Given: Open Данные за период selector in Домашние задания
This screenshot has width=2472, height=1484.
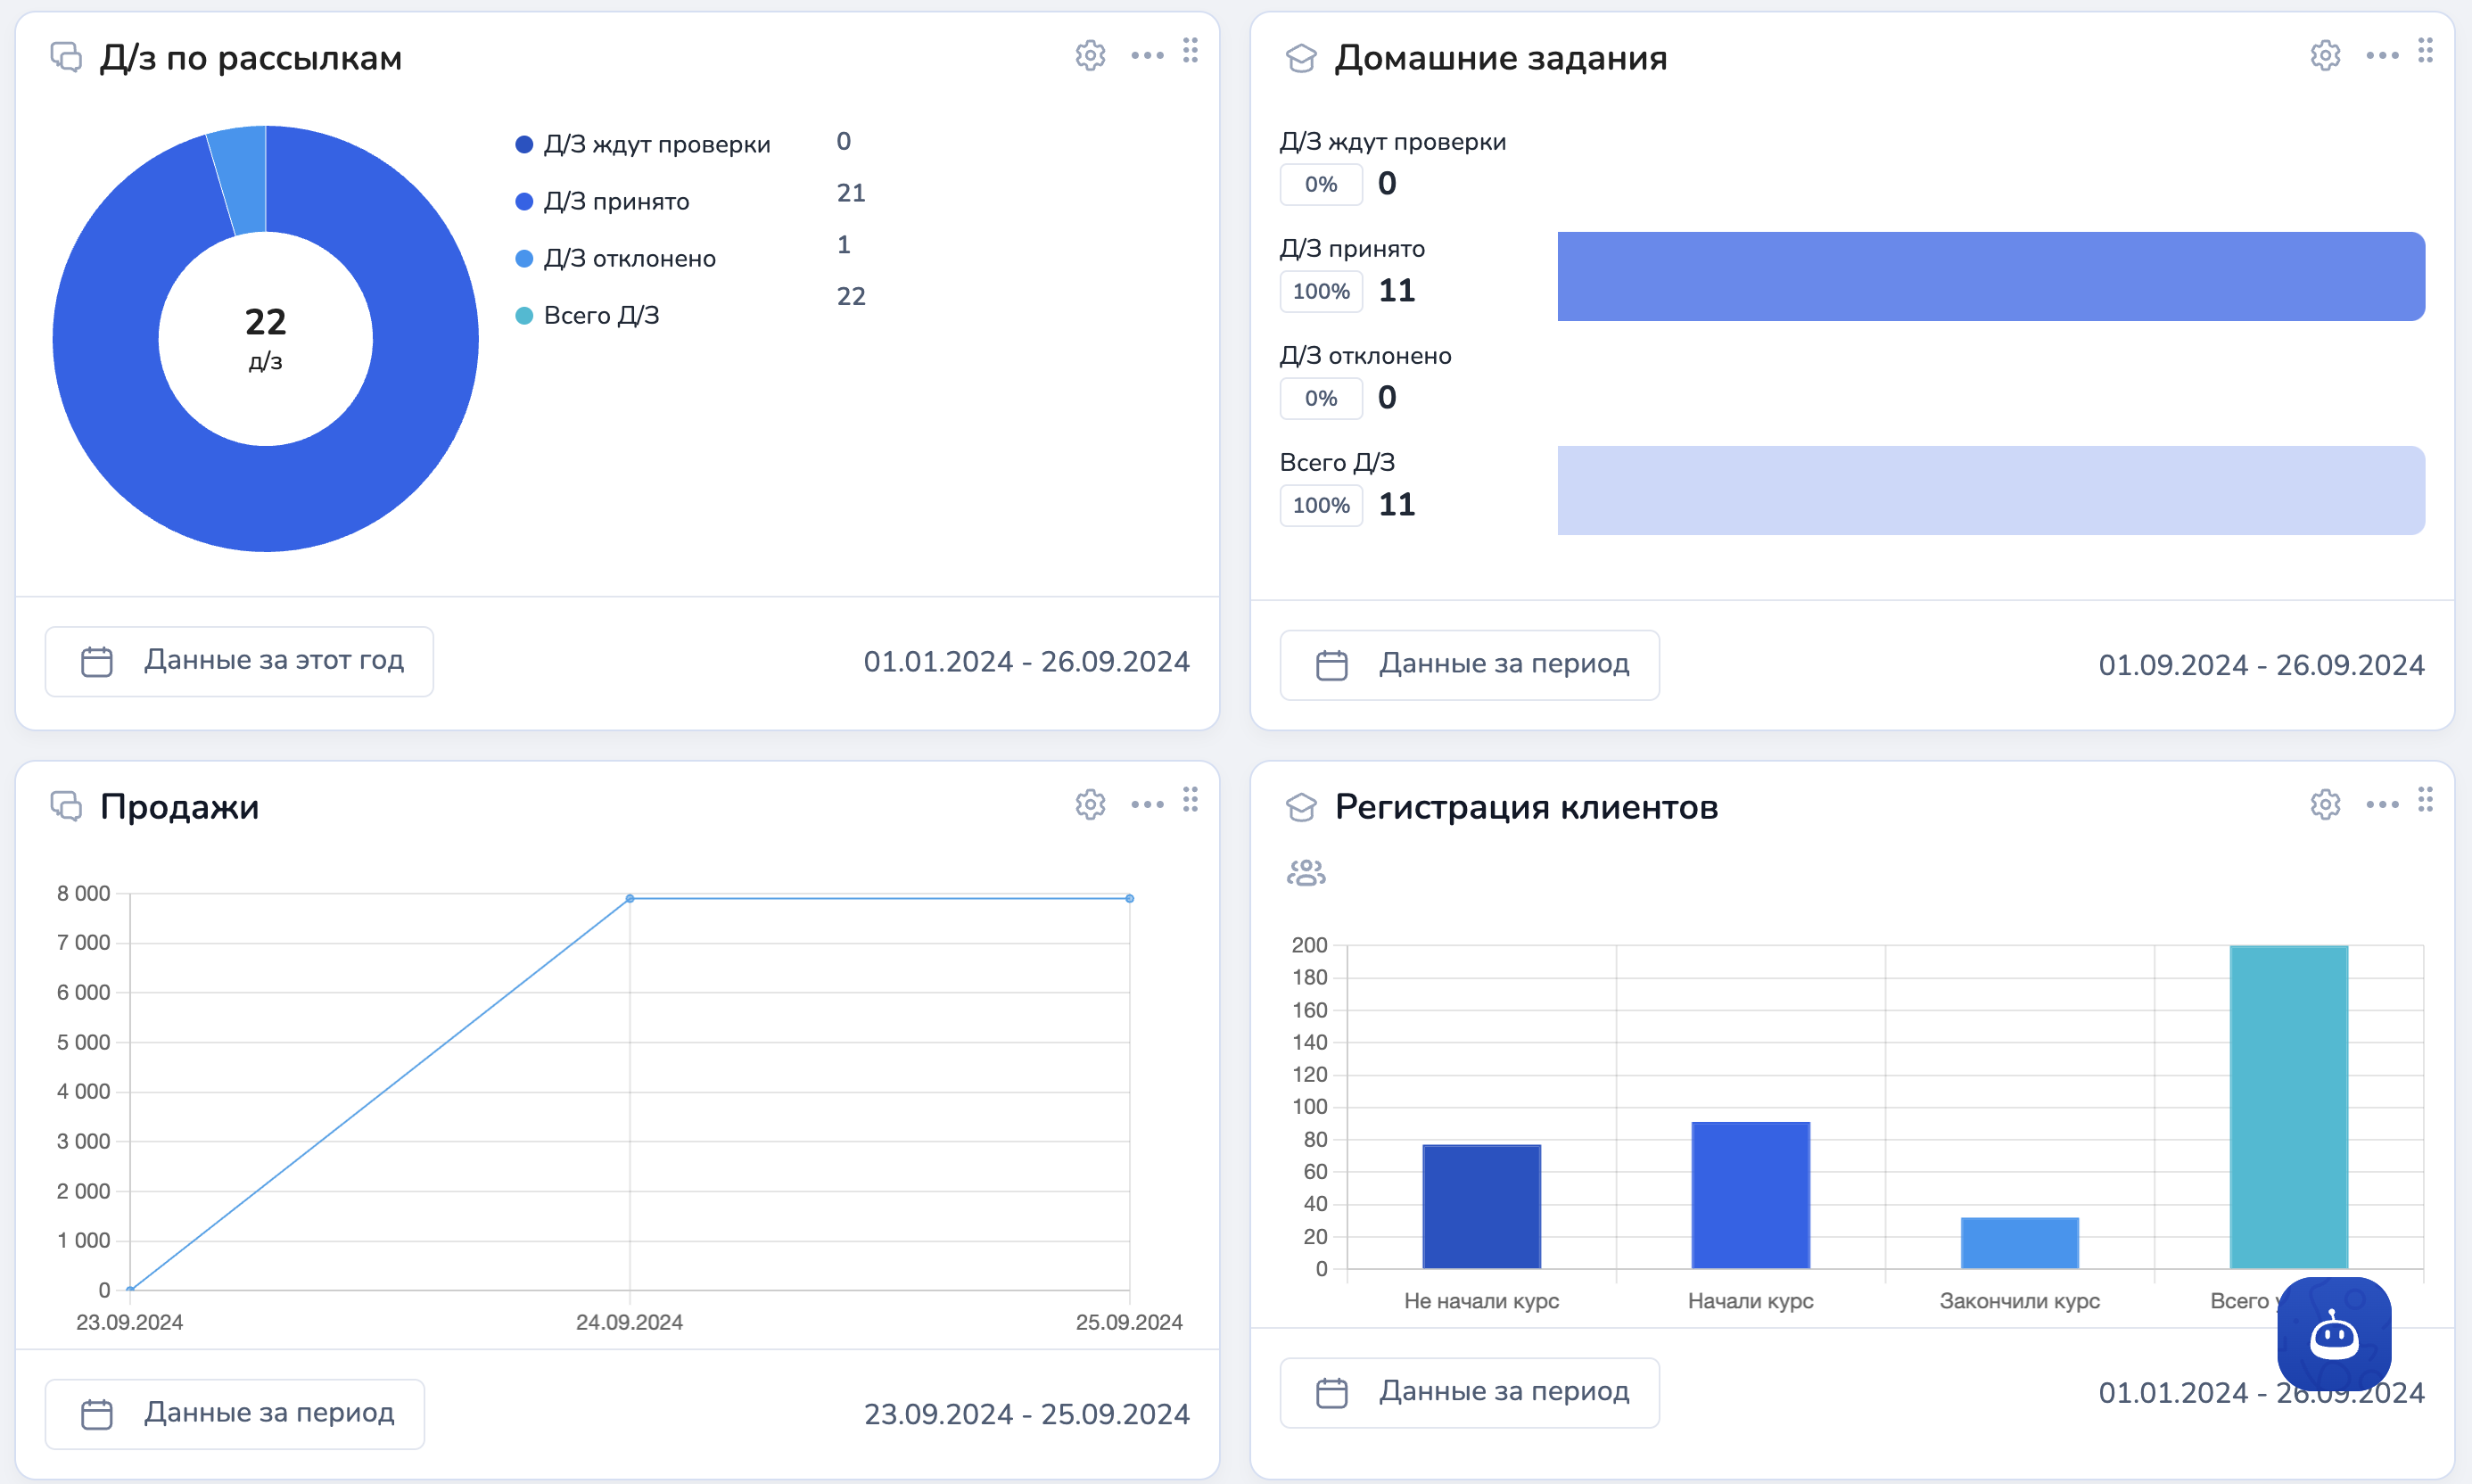Looking at the screenshot, I should coord(1469,664).
